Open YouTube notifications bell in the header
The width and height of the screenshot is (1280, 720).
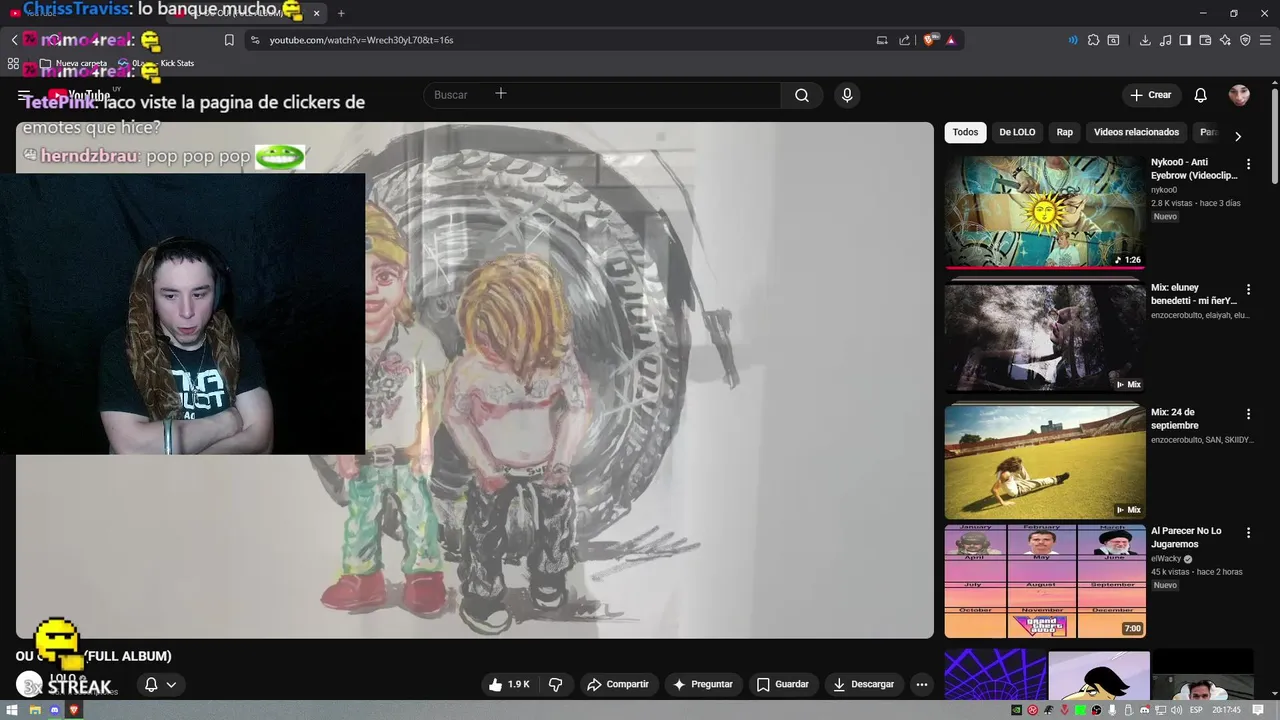coord(1200,95)
